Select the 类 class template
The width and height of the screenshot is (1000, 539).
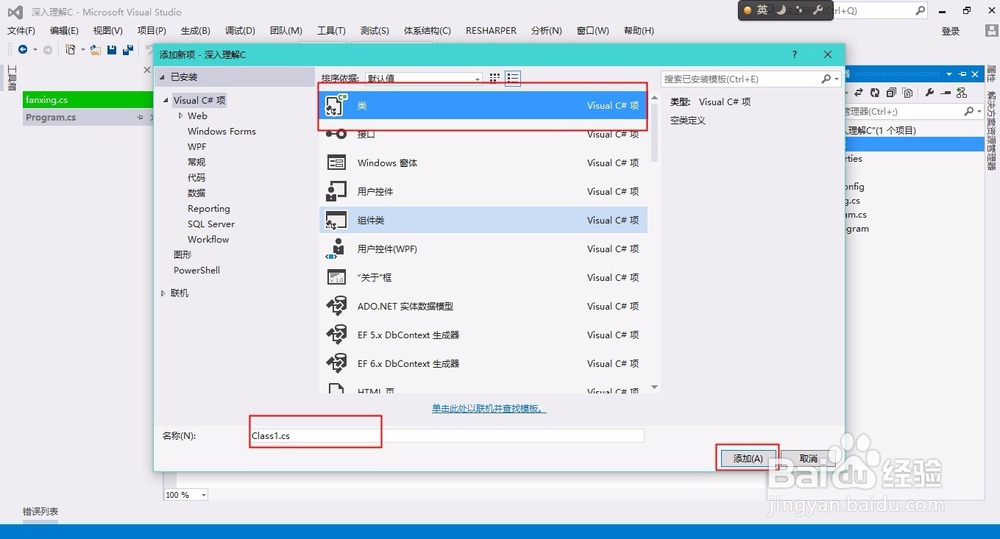point(483,105)
